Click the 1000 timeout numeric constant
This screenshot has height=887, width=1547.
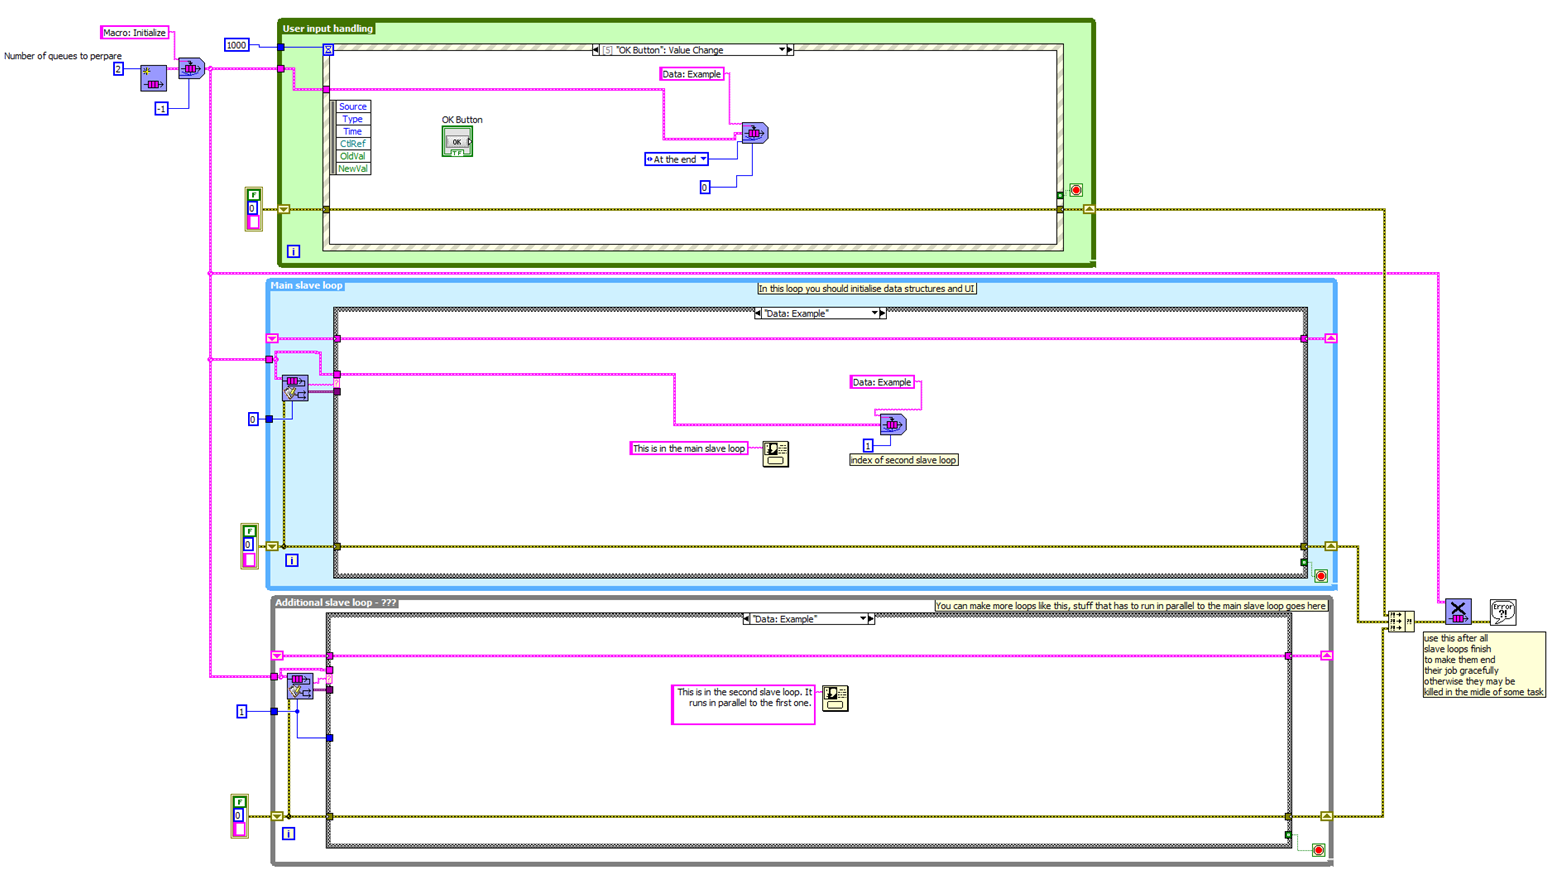[236, 45]
